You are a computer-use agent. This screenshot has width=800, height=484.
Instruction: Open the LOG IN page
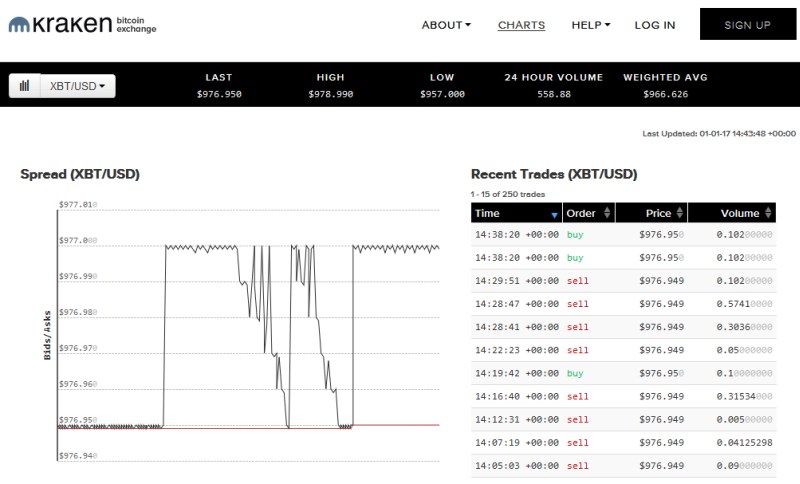pos(654,25)
